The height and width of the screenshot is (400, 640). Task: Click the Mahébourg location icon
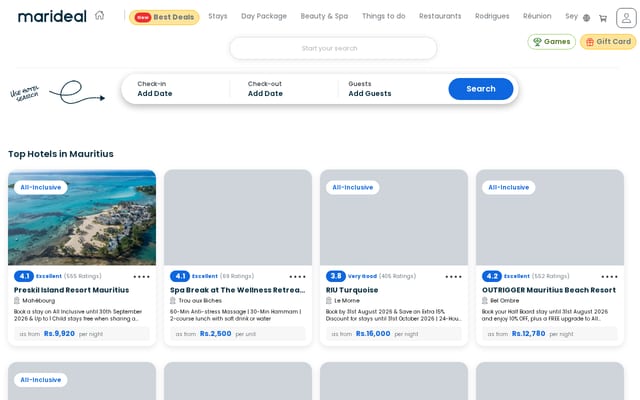[17, 300]
